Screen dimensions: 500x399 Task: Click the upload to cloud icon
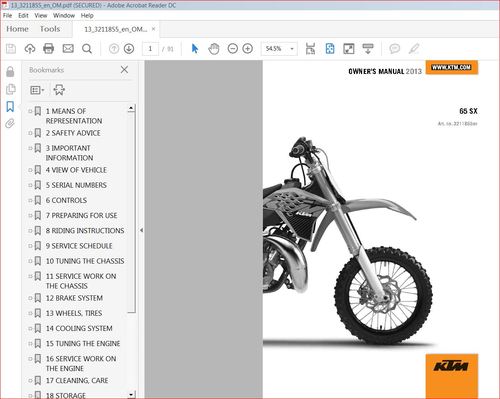(30, 49)
